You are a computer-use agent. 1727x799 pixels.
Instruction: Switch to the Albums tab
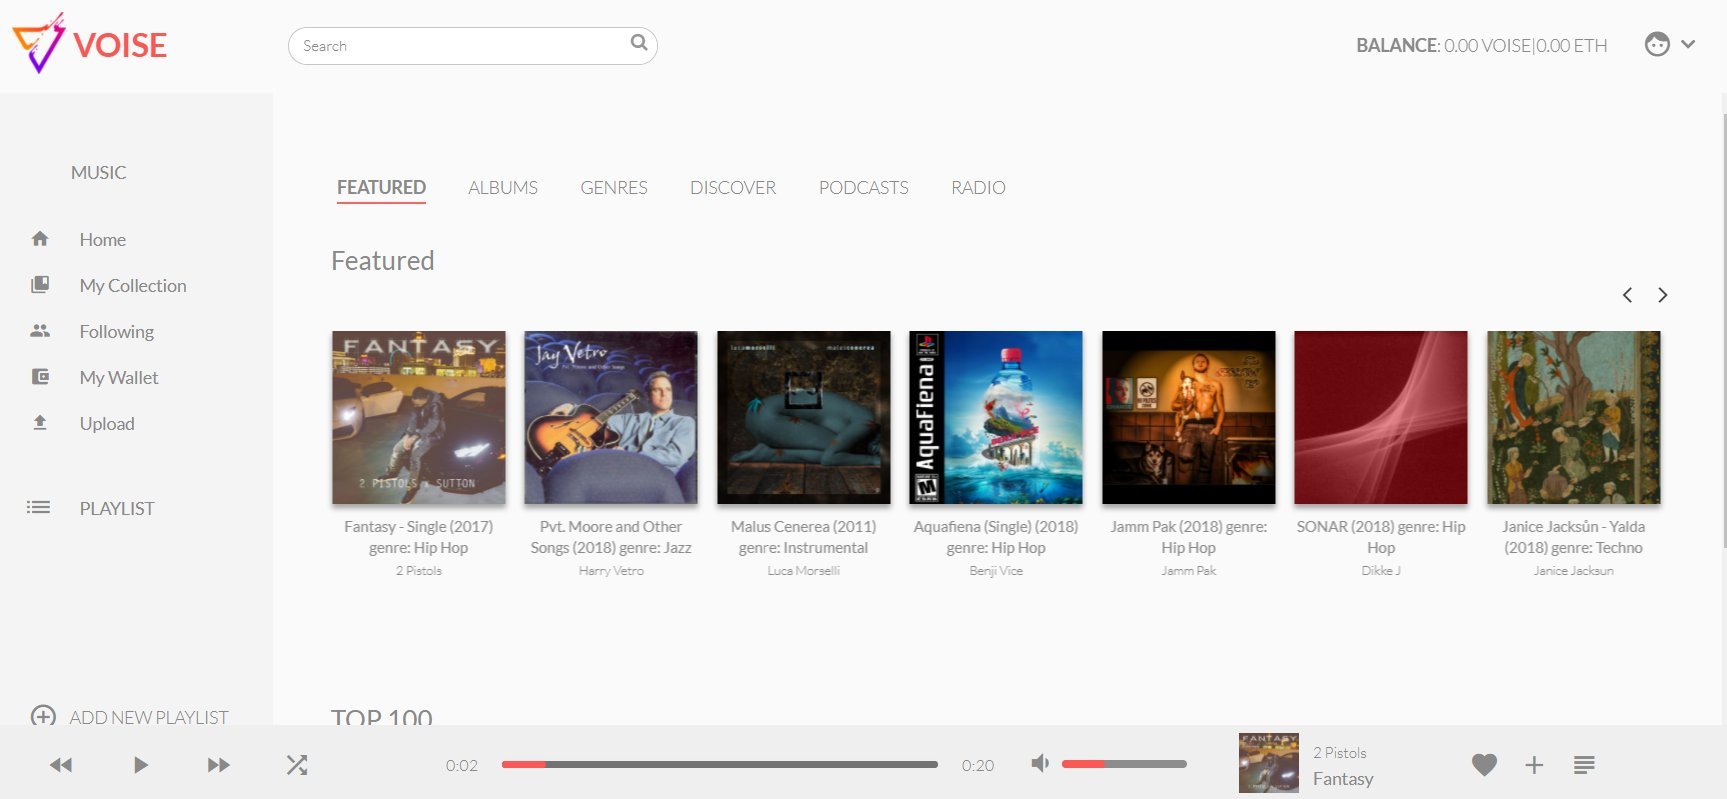(503, 188)
